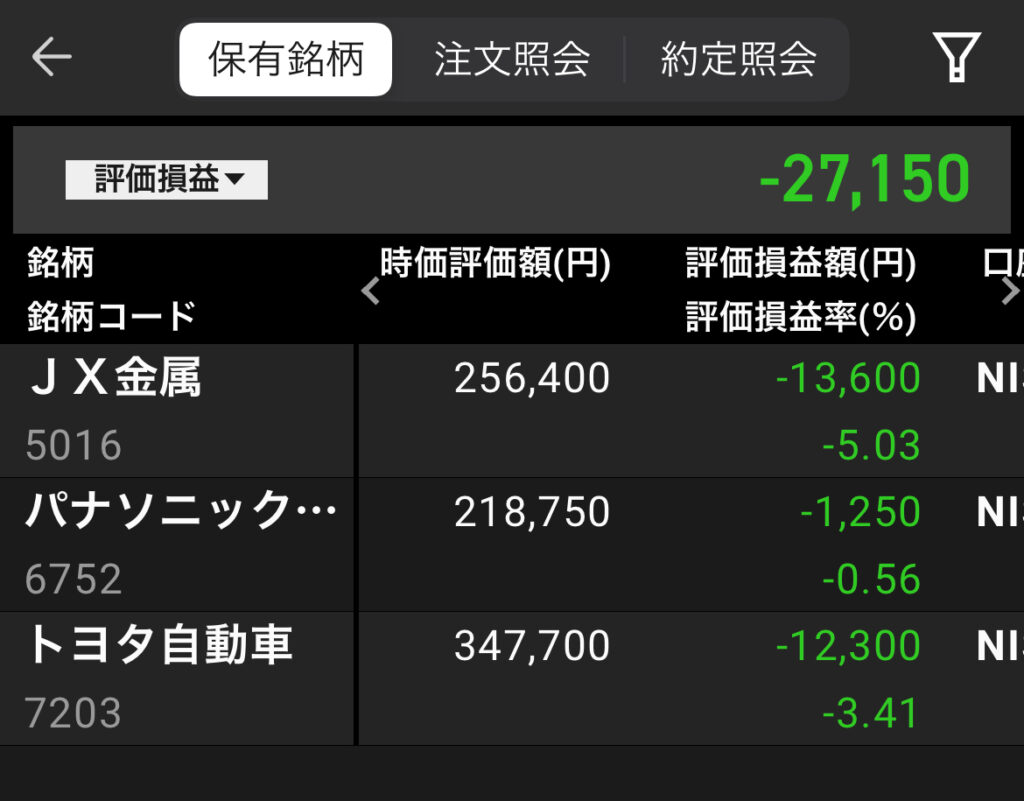Open the filter funnel icon
The width and height of the screenshot is (1024, 801).
tap(955, 57)
